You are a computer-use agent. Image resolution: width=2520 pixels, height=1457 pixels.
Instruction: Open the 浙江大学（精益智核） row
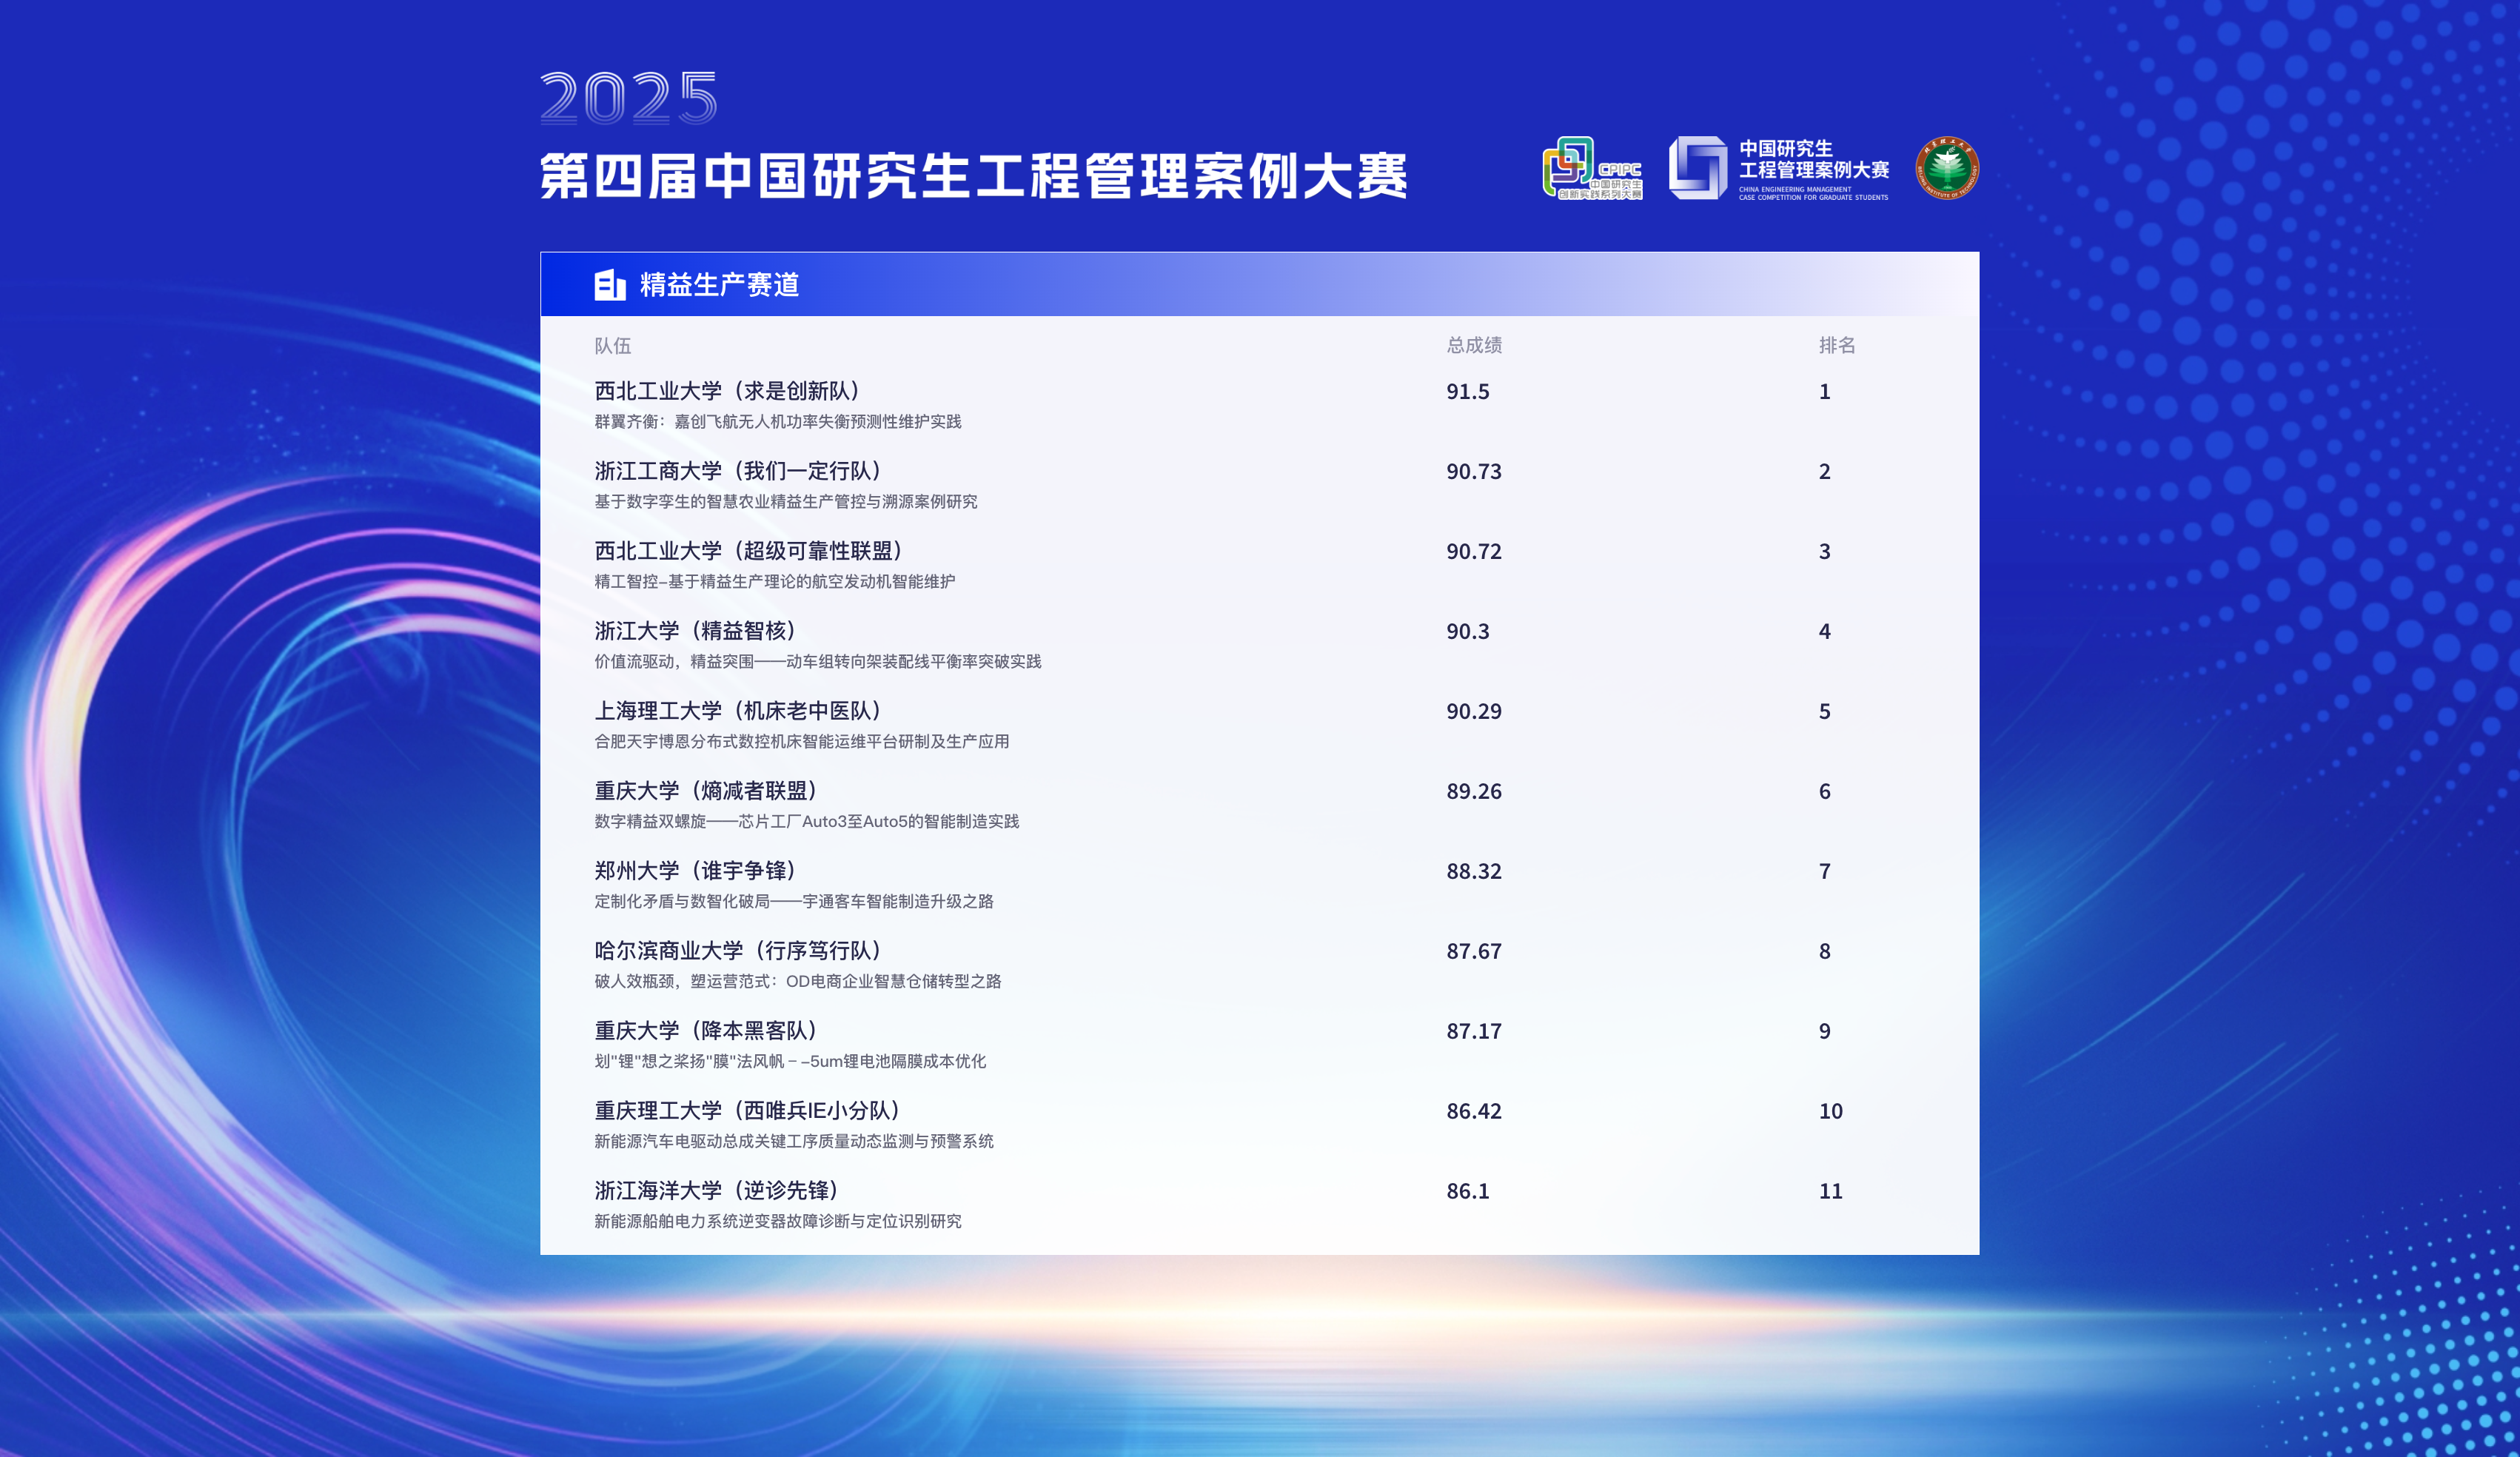click(695, 631)
